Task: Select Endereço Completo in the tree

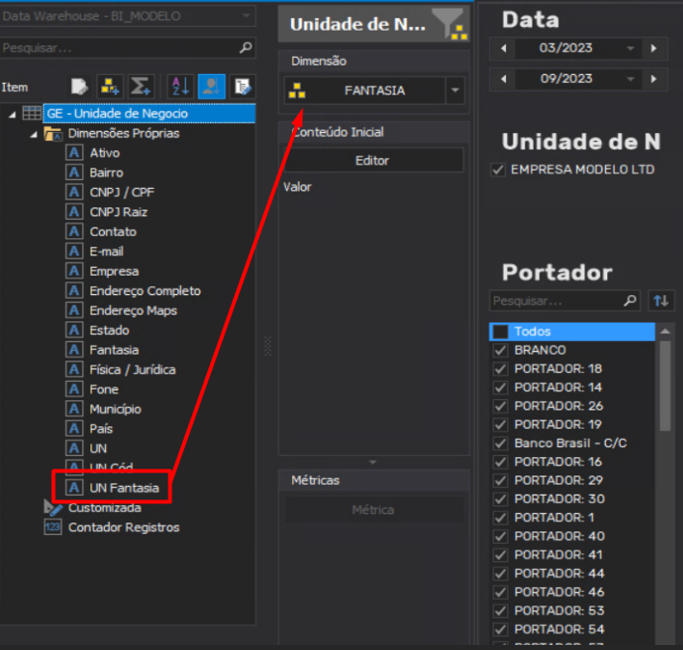Action: pos(145,291)
